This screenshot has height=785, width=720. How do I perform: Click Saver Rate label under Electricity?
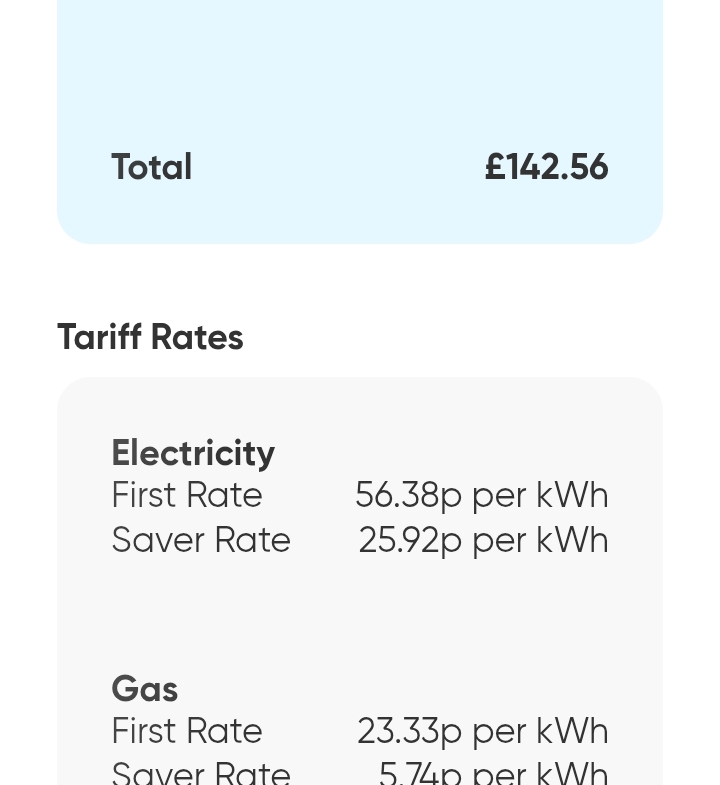coord(201,540)
